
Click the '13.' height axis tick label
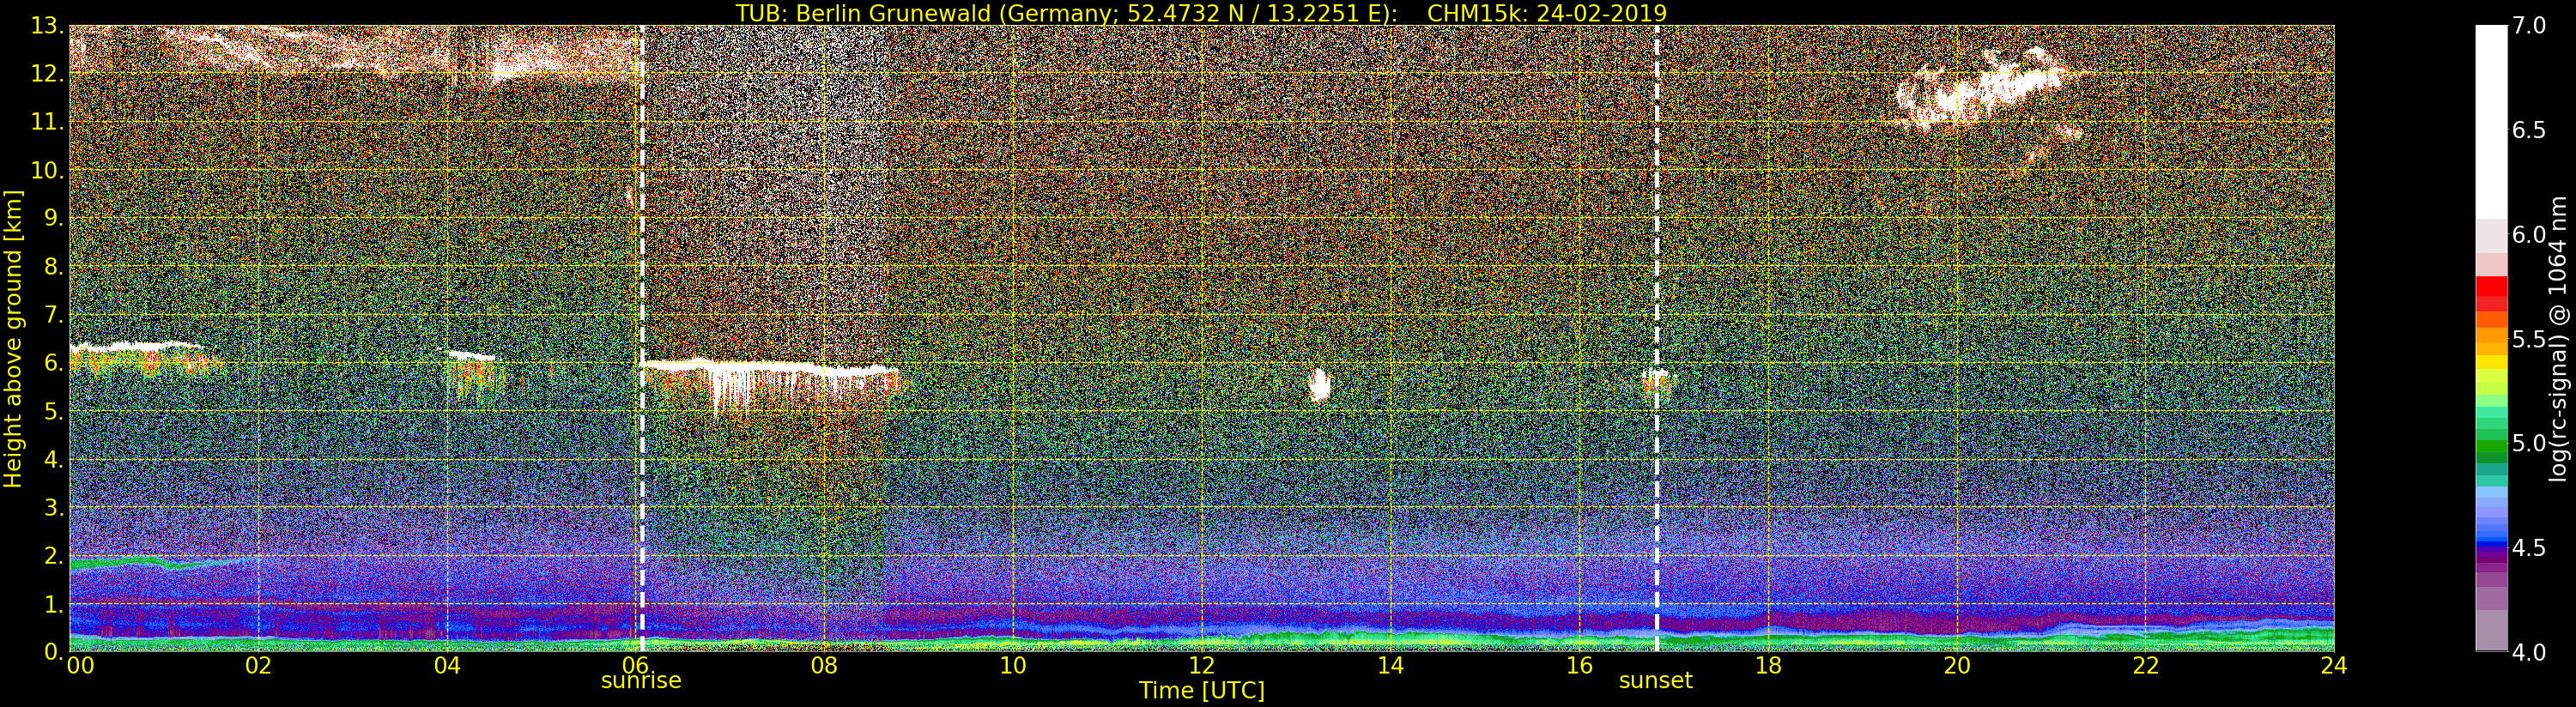(x=47, y=26)
